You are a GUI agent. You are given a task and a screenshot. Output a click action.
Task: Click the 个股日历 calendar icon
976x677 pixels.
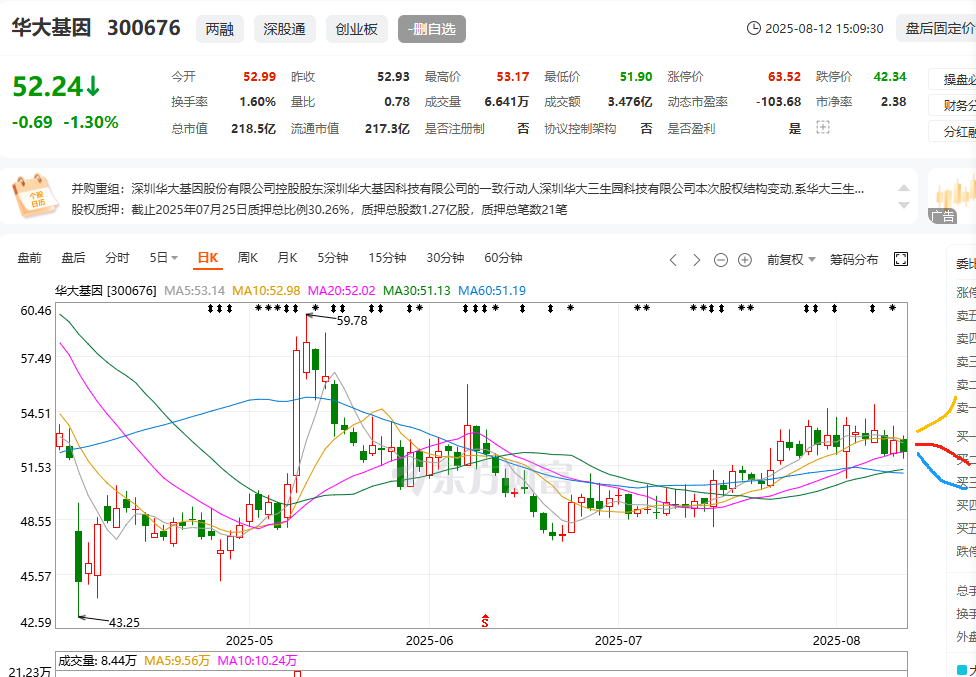pos(35,195)
